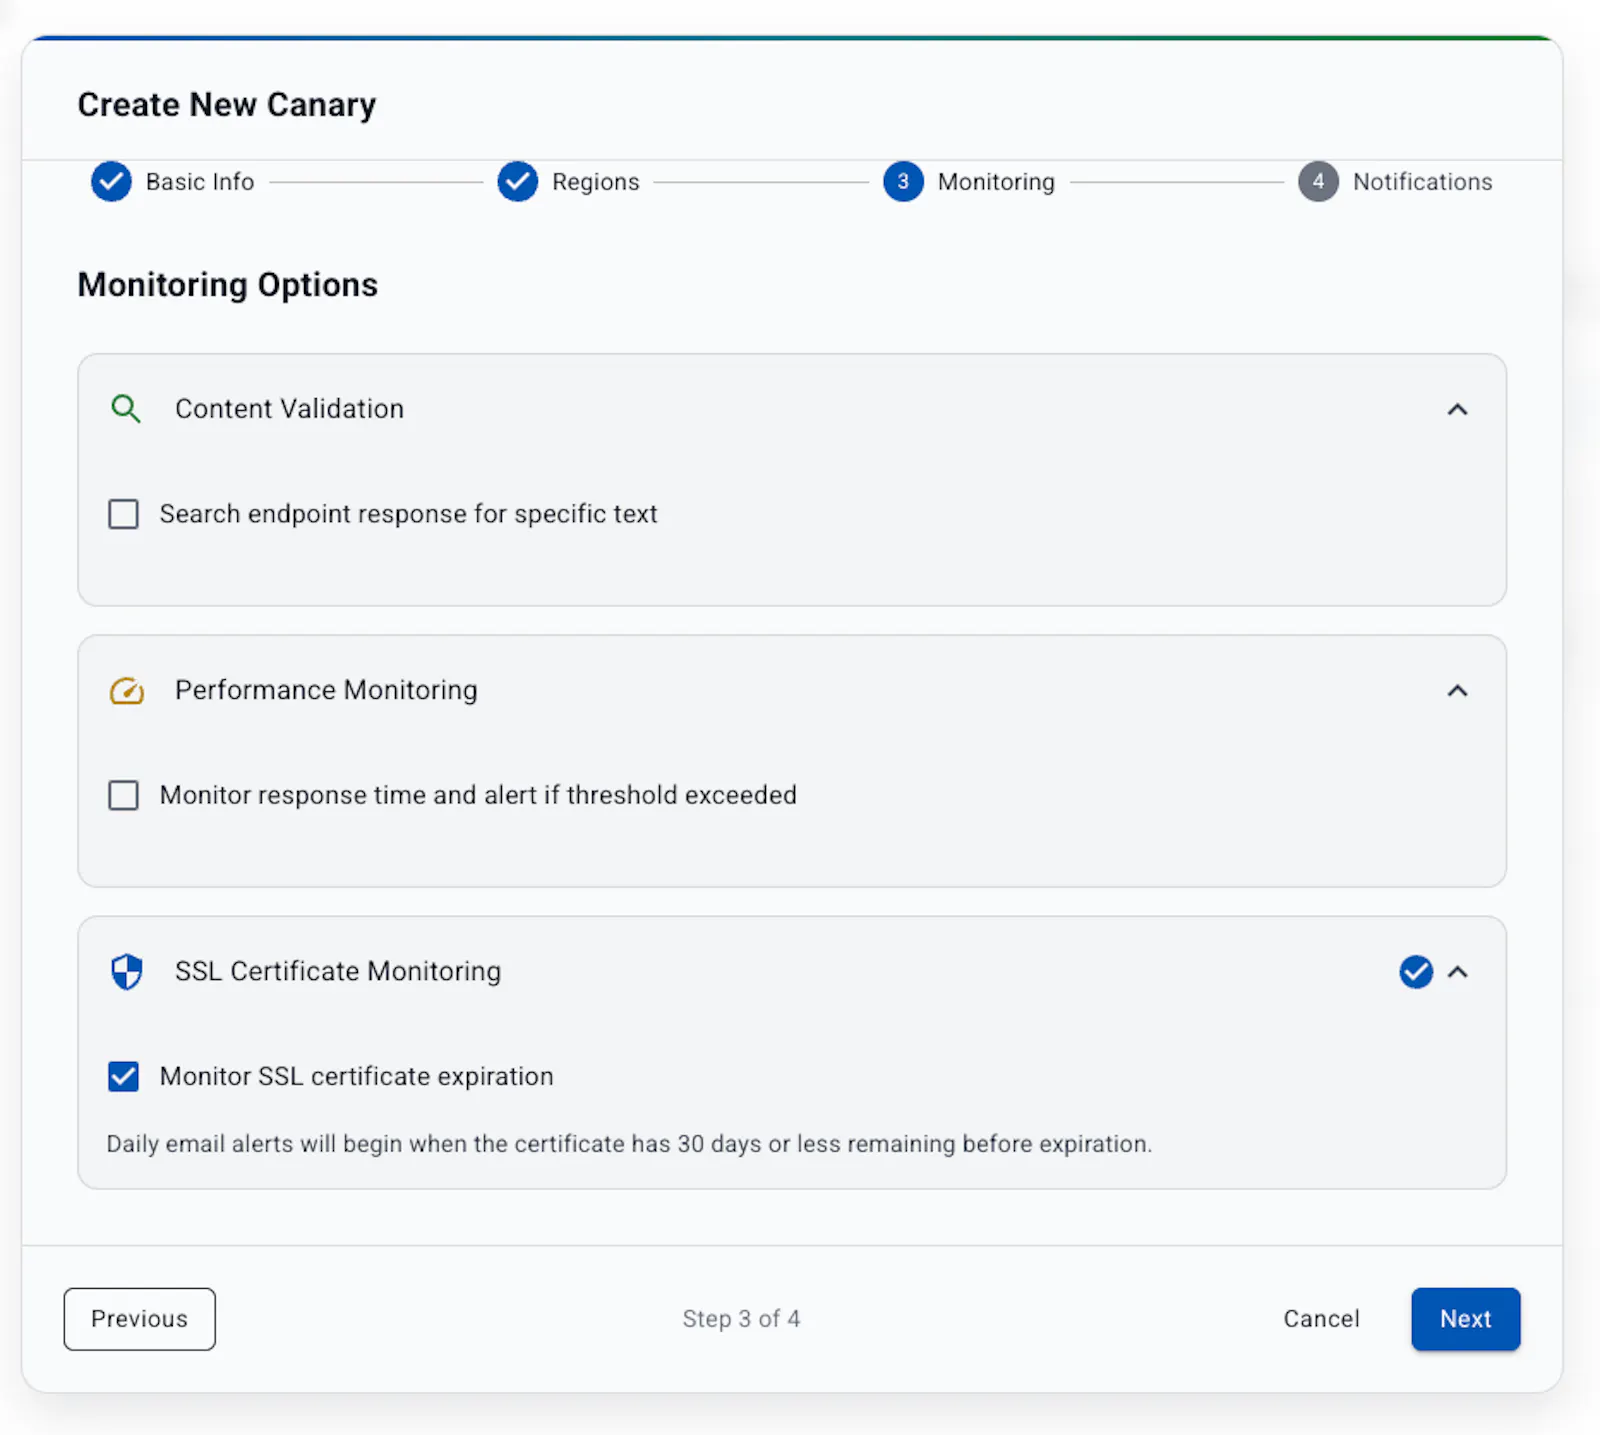
Task: Click the blue checkmark badge on SSL section
Action: 1416,972
